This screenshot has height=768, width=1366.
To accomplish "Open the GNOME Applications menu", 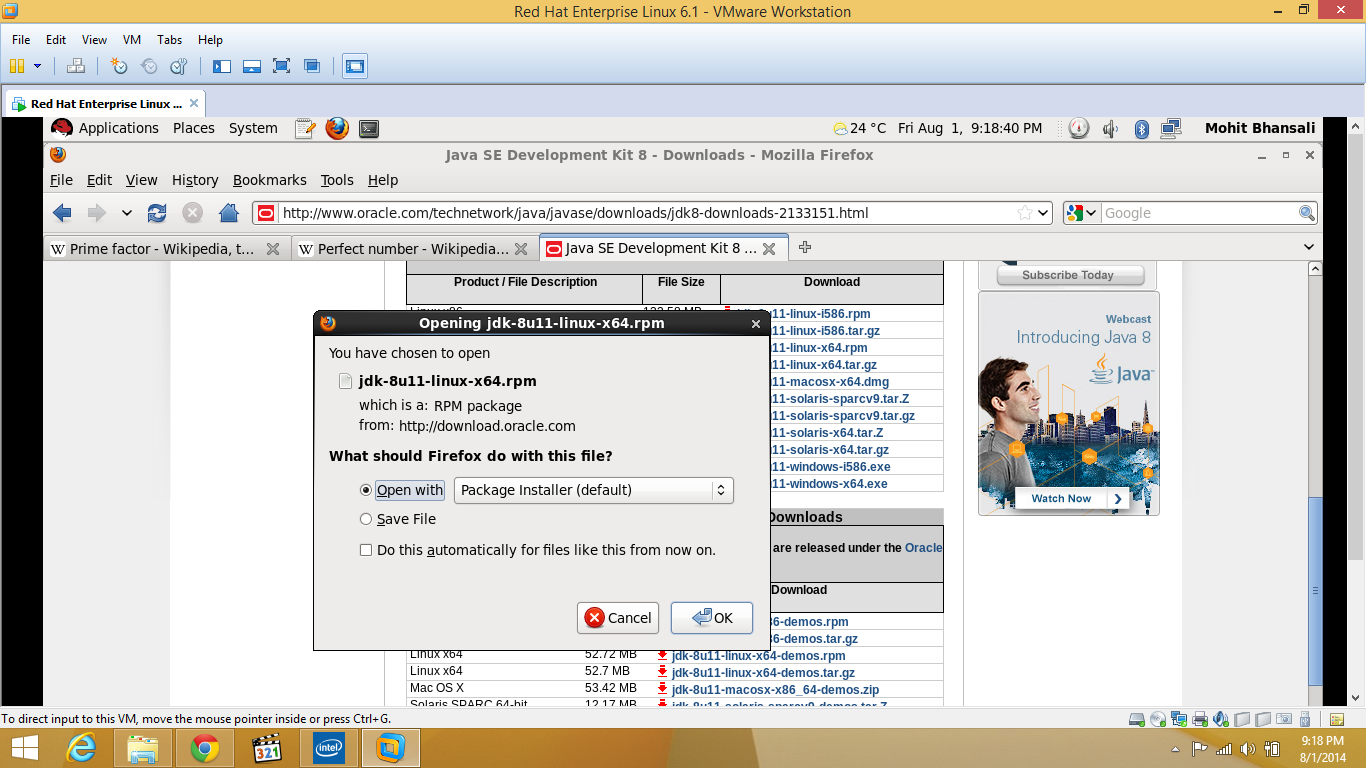I will (118, 128).
